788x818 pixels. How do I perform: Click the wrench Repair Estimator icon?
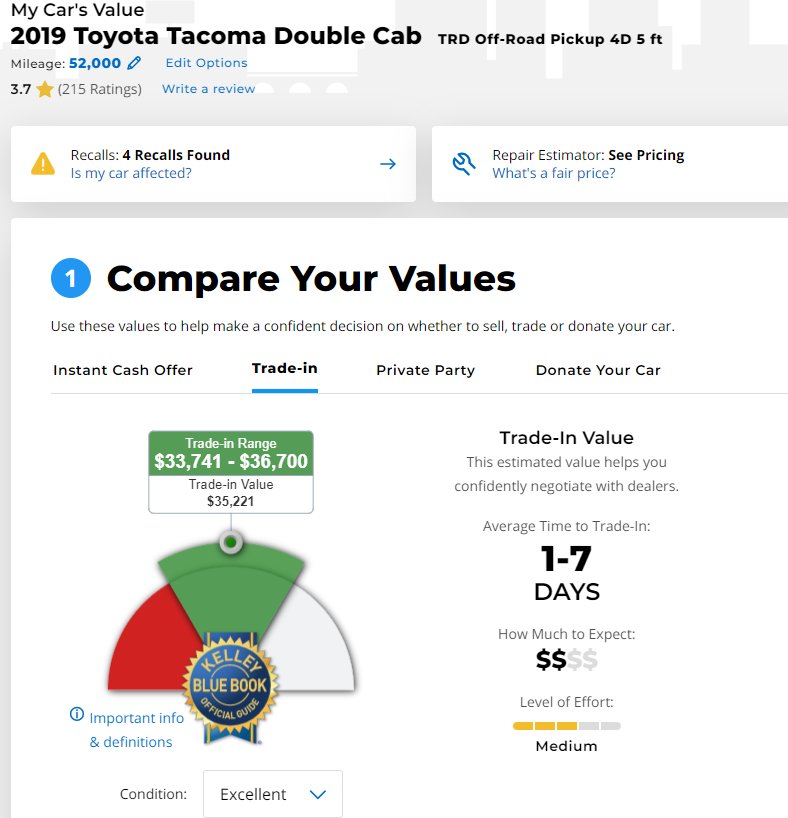pos(463,164)
